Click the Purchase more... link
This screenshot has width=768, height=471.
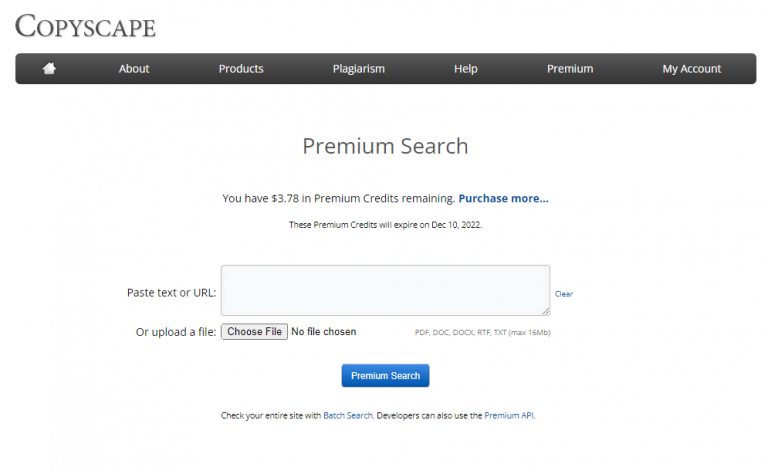click(x=503, y=198)
